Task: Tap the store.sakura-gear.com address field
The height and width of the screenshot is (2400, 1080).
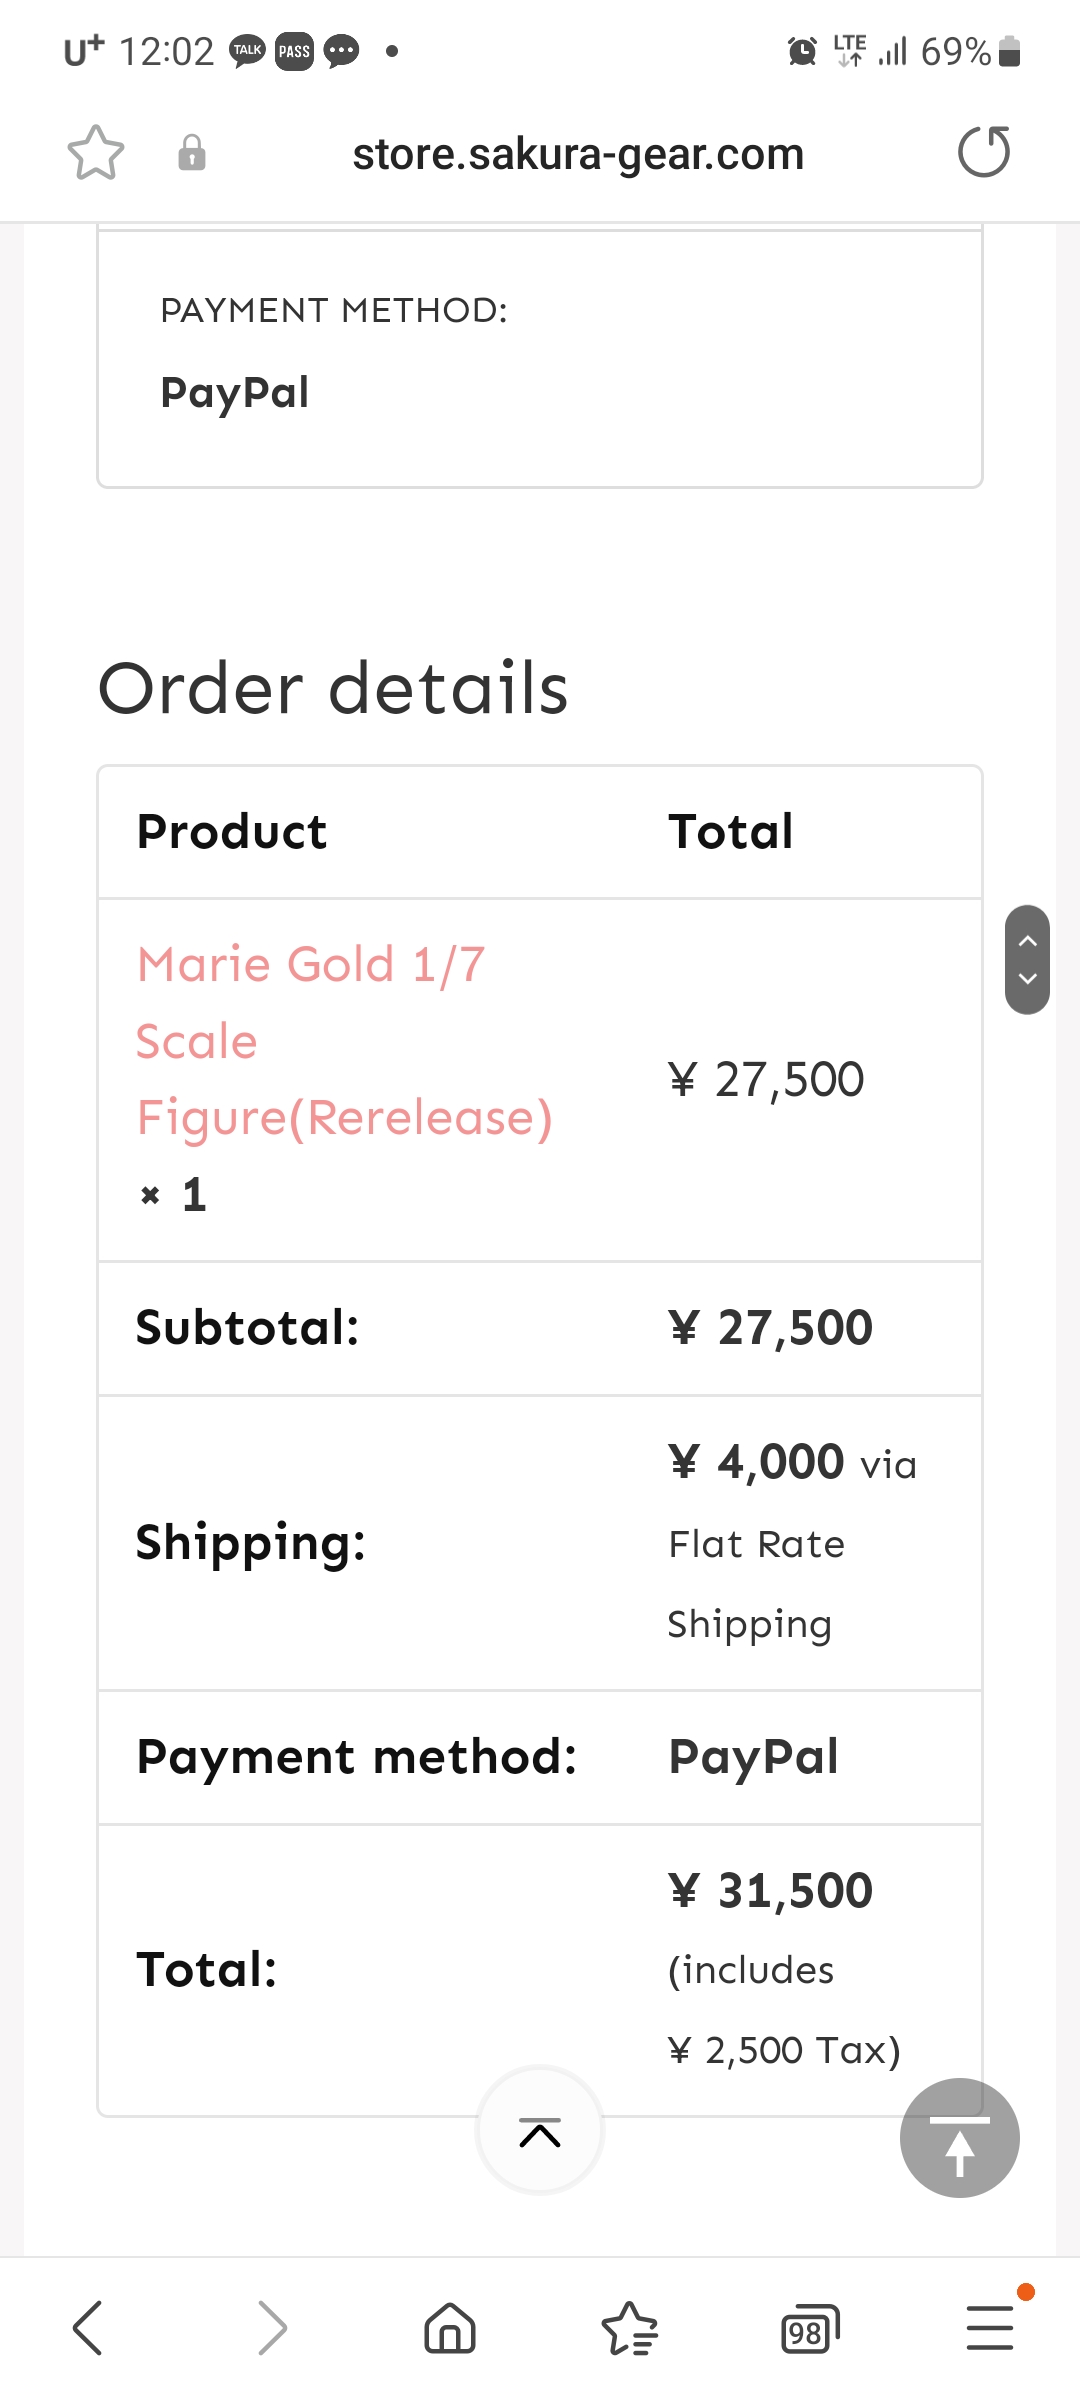Action: pos(578,154)
